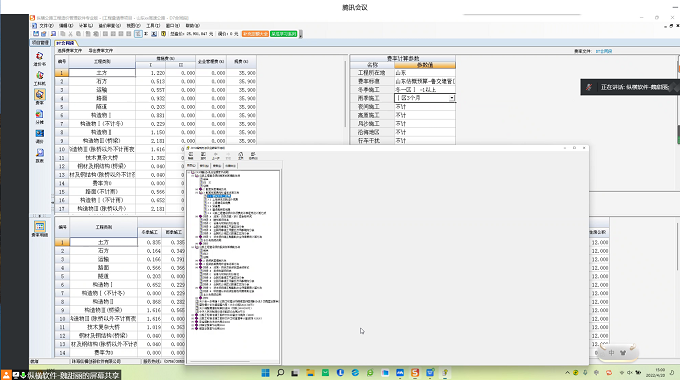Click main toolbar overflow arrow
The image size is (680, 380).
coord(301,34)
